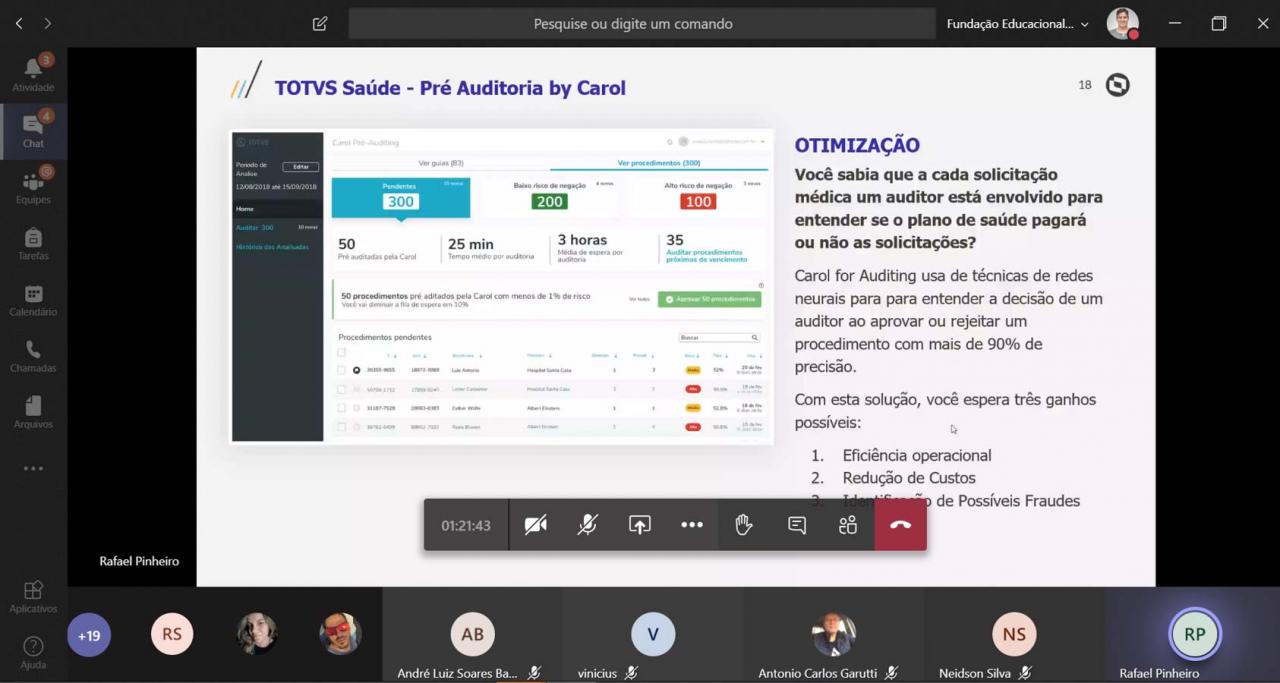Show more apps ellipsis in sidebar
This screenshot has width=1280, height=683.
[x=33, y=468]
